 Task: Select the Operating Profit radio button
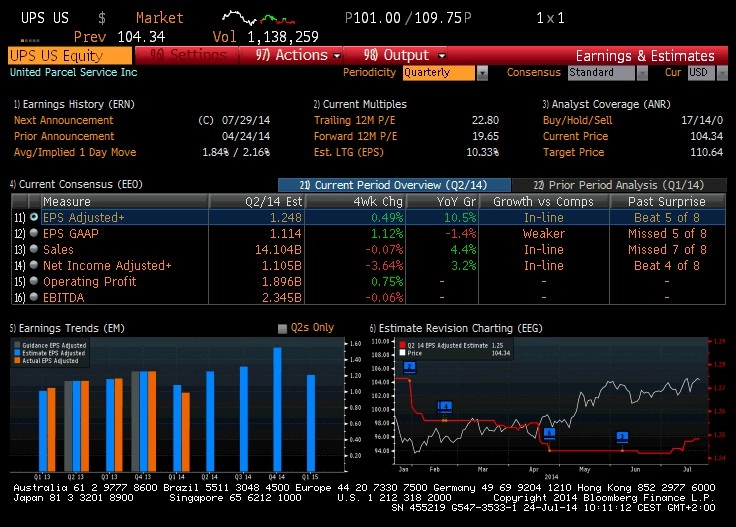[34, 281]
